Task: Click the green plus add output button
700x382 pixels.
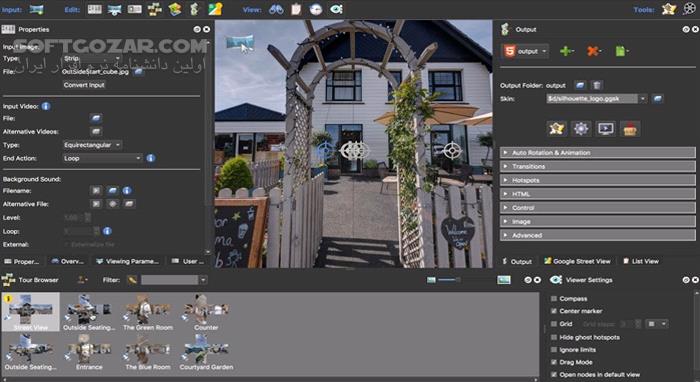Action: point(567,51)
